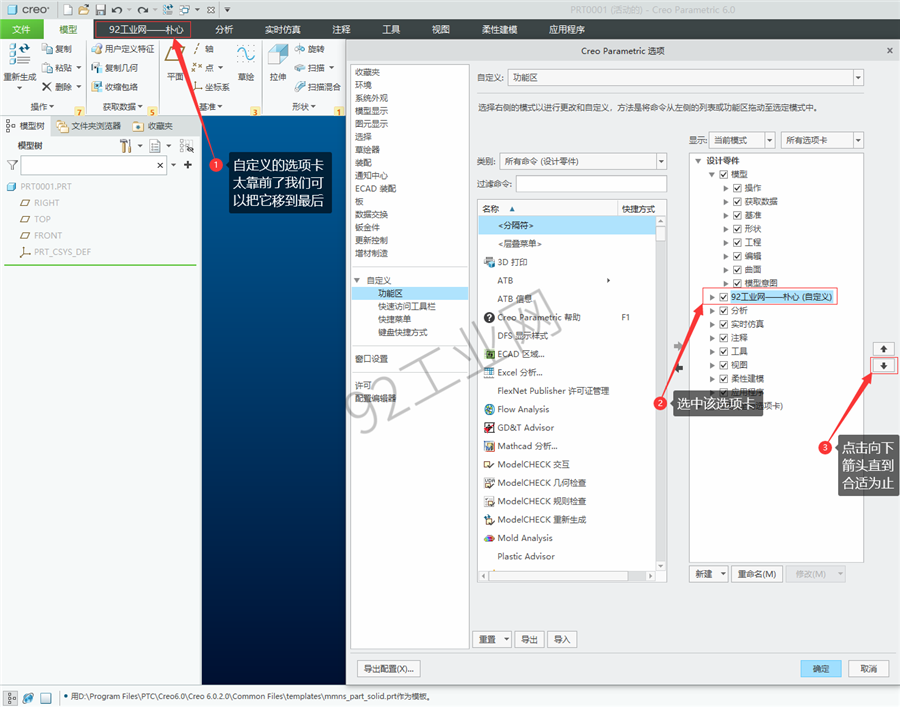The width and height of the screenshot is (900, 707).
Task: Click the 取消 button
Action: tap(868, 669)
